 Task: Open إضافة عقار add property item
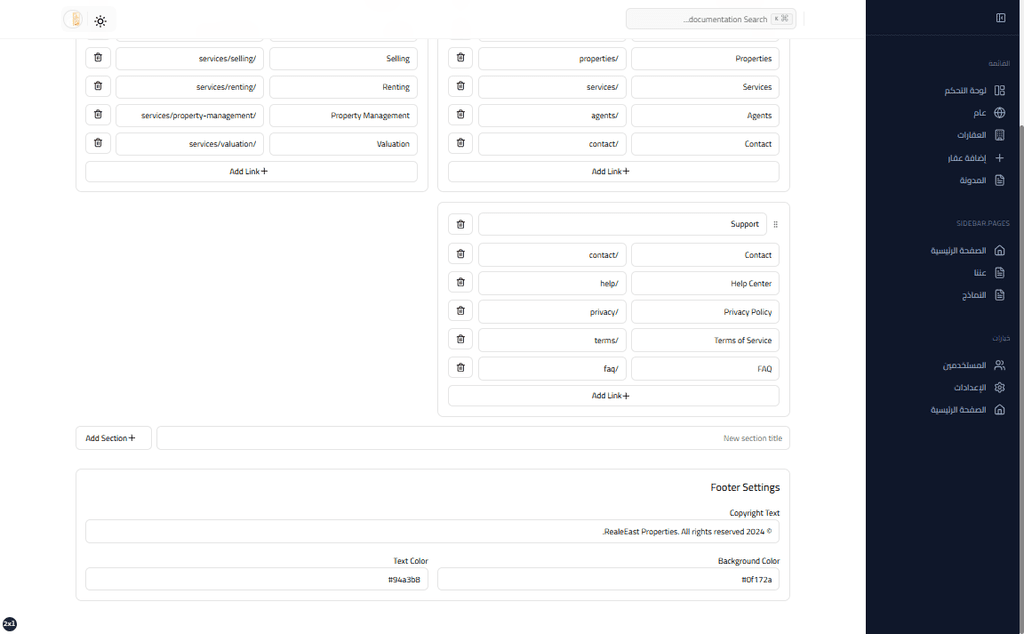coord(976,157)
